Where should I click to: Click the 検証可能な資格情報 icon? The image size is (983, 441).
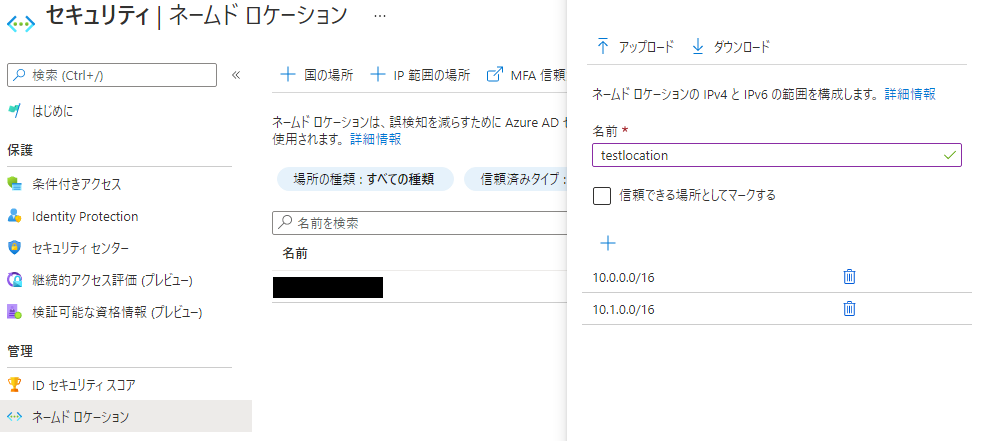tap(14, 311)
